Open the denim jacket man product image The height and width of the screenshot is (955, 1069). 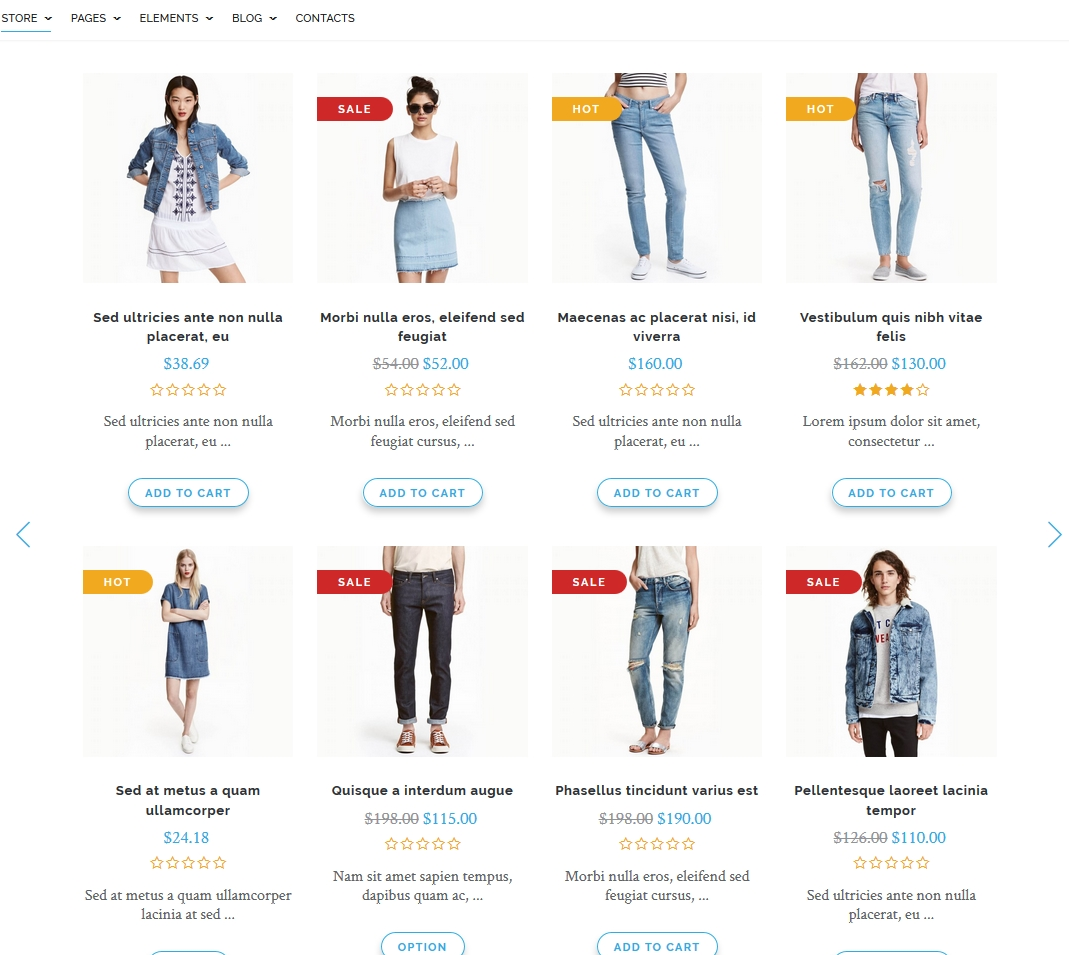[891, 651]
